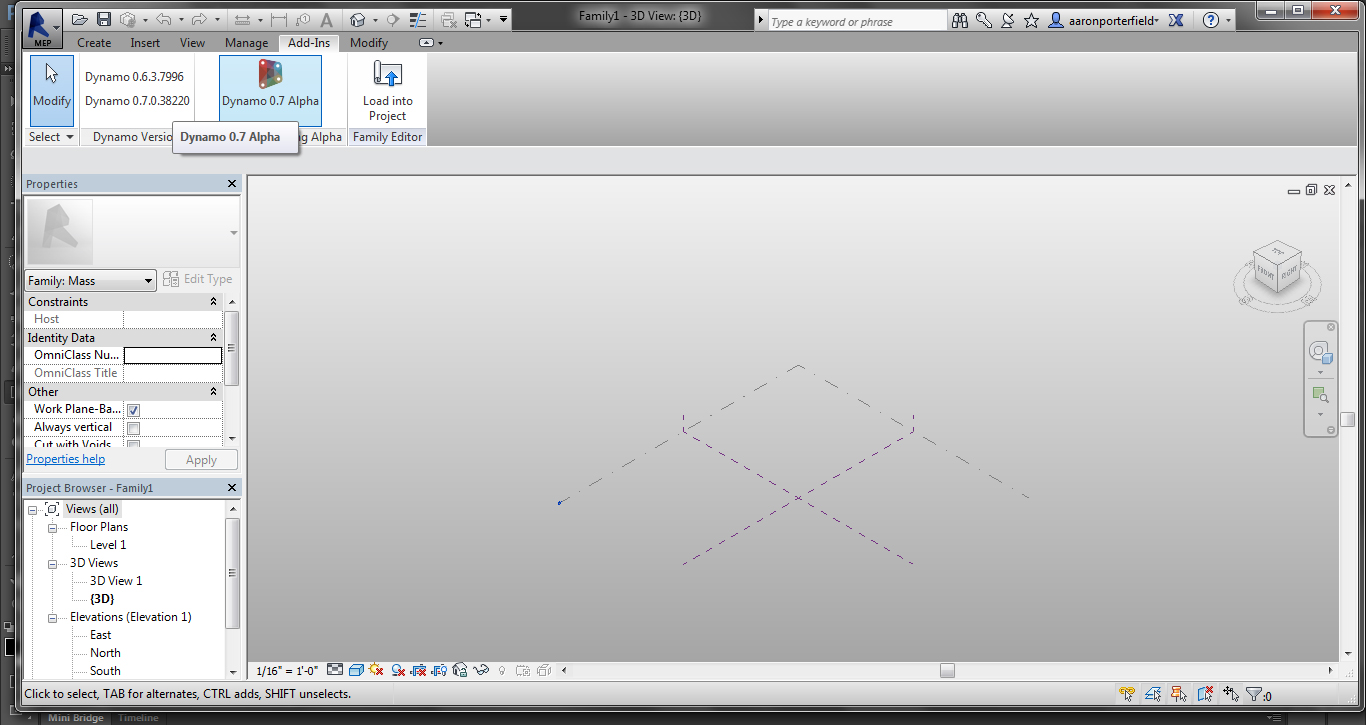The height and width of the screenshot is (725, 1366).
Task: Toggle the Always vertical checkbox
Action: [133, 428]
